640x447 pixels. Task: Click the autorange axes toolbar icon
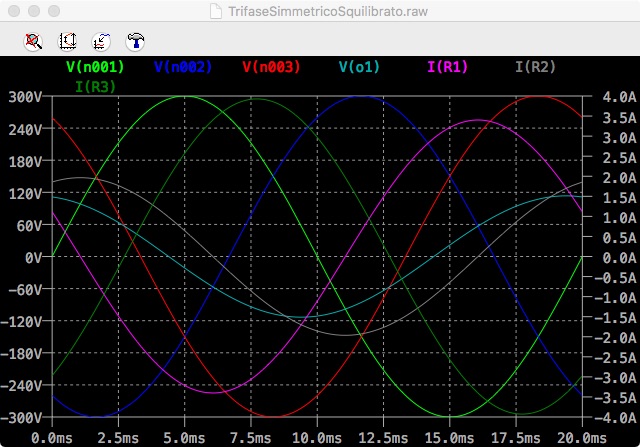(x=68, y=41)
